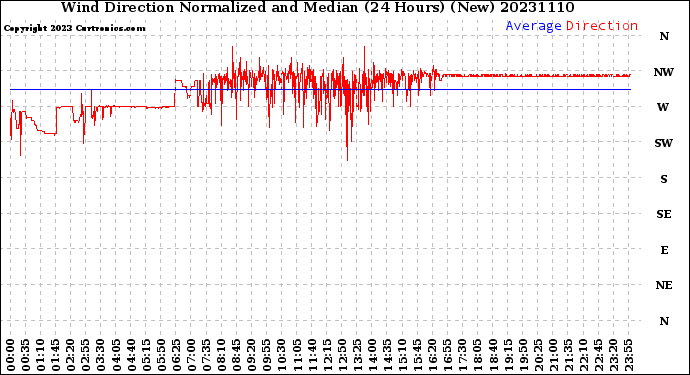
Task: Click the '10:30' time axis label
Action: coord(282,355)
